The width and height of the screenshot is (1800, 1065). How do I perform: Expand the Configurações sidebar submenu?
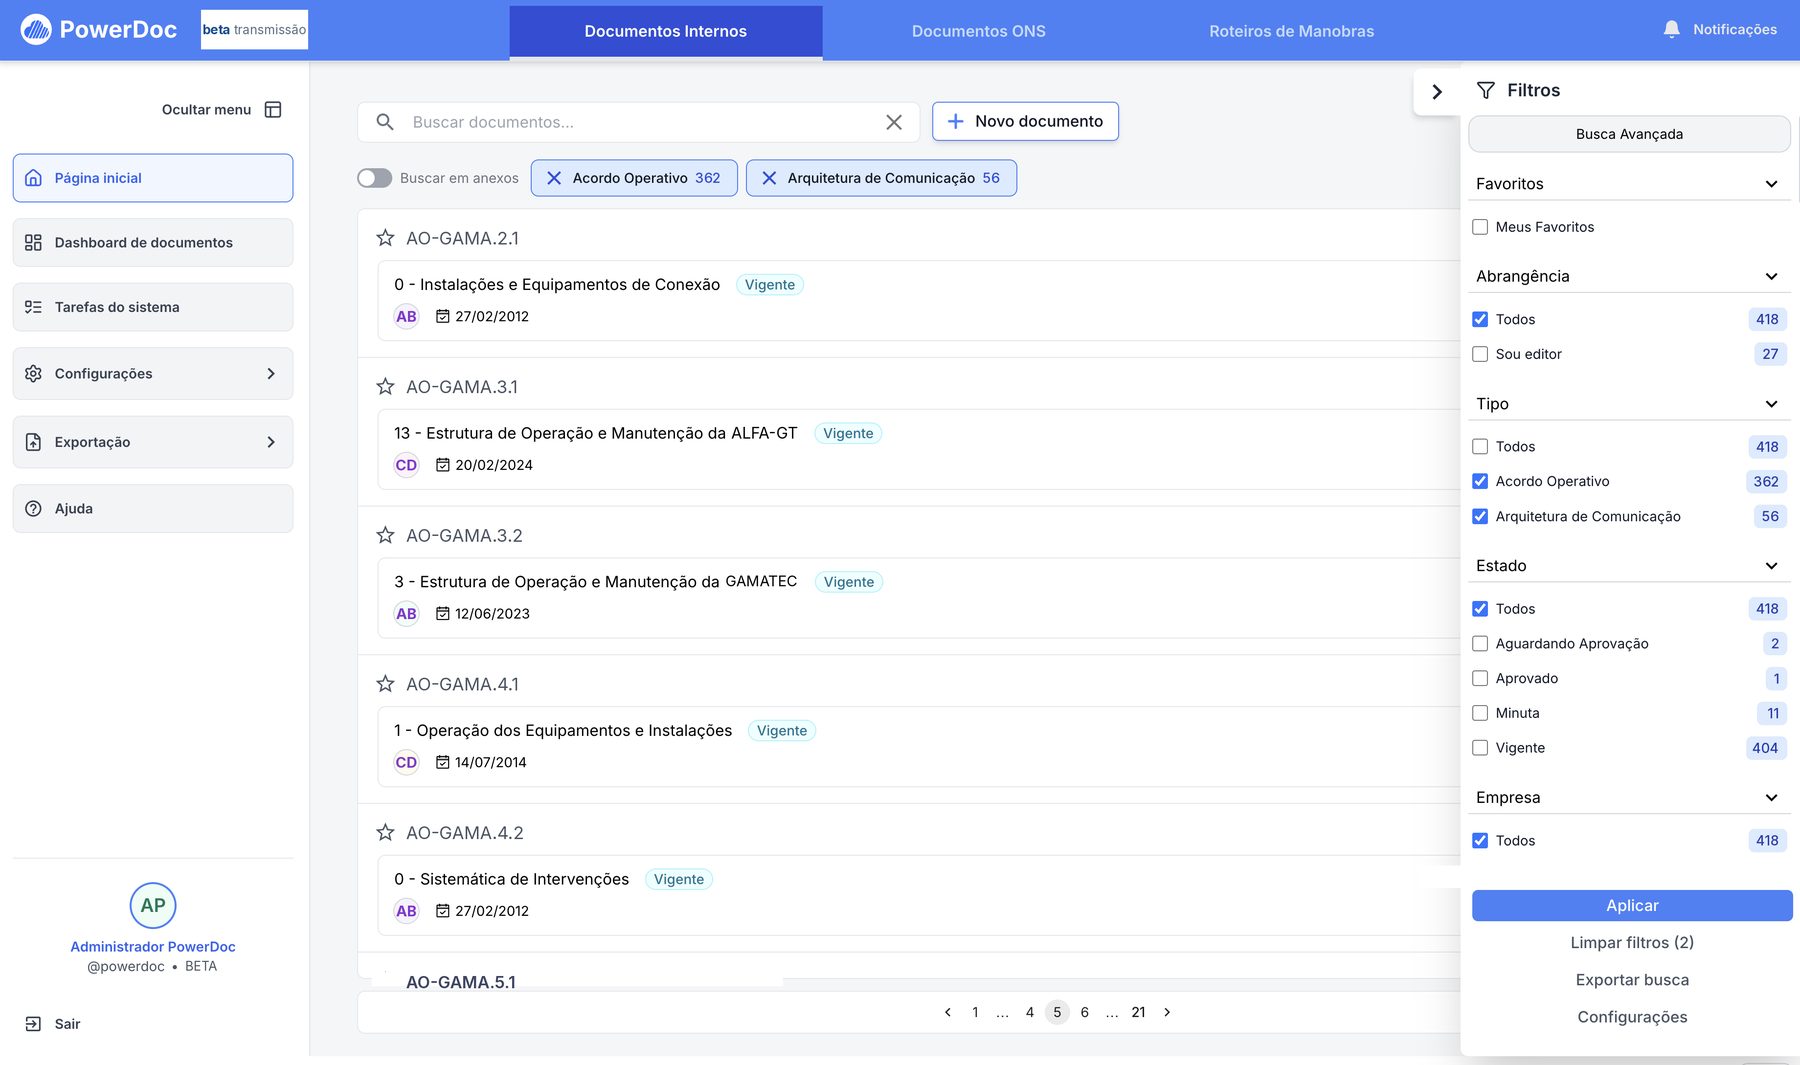[271, 373]
